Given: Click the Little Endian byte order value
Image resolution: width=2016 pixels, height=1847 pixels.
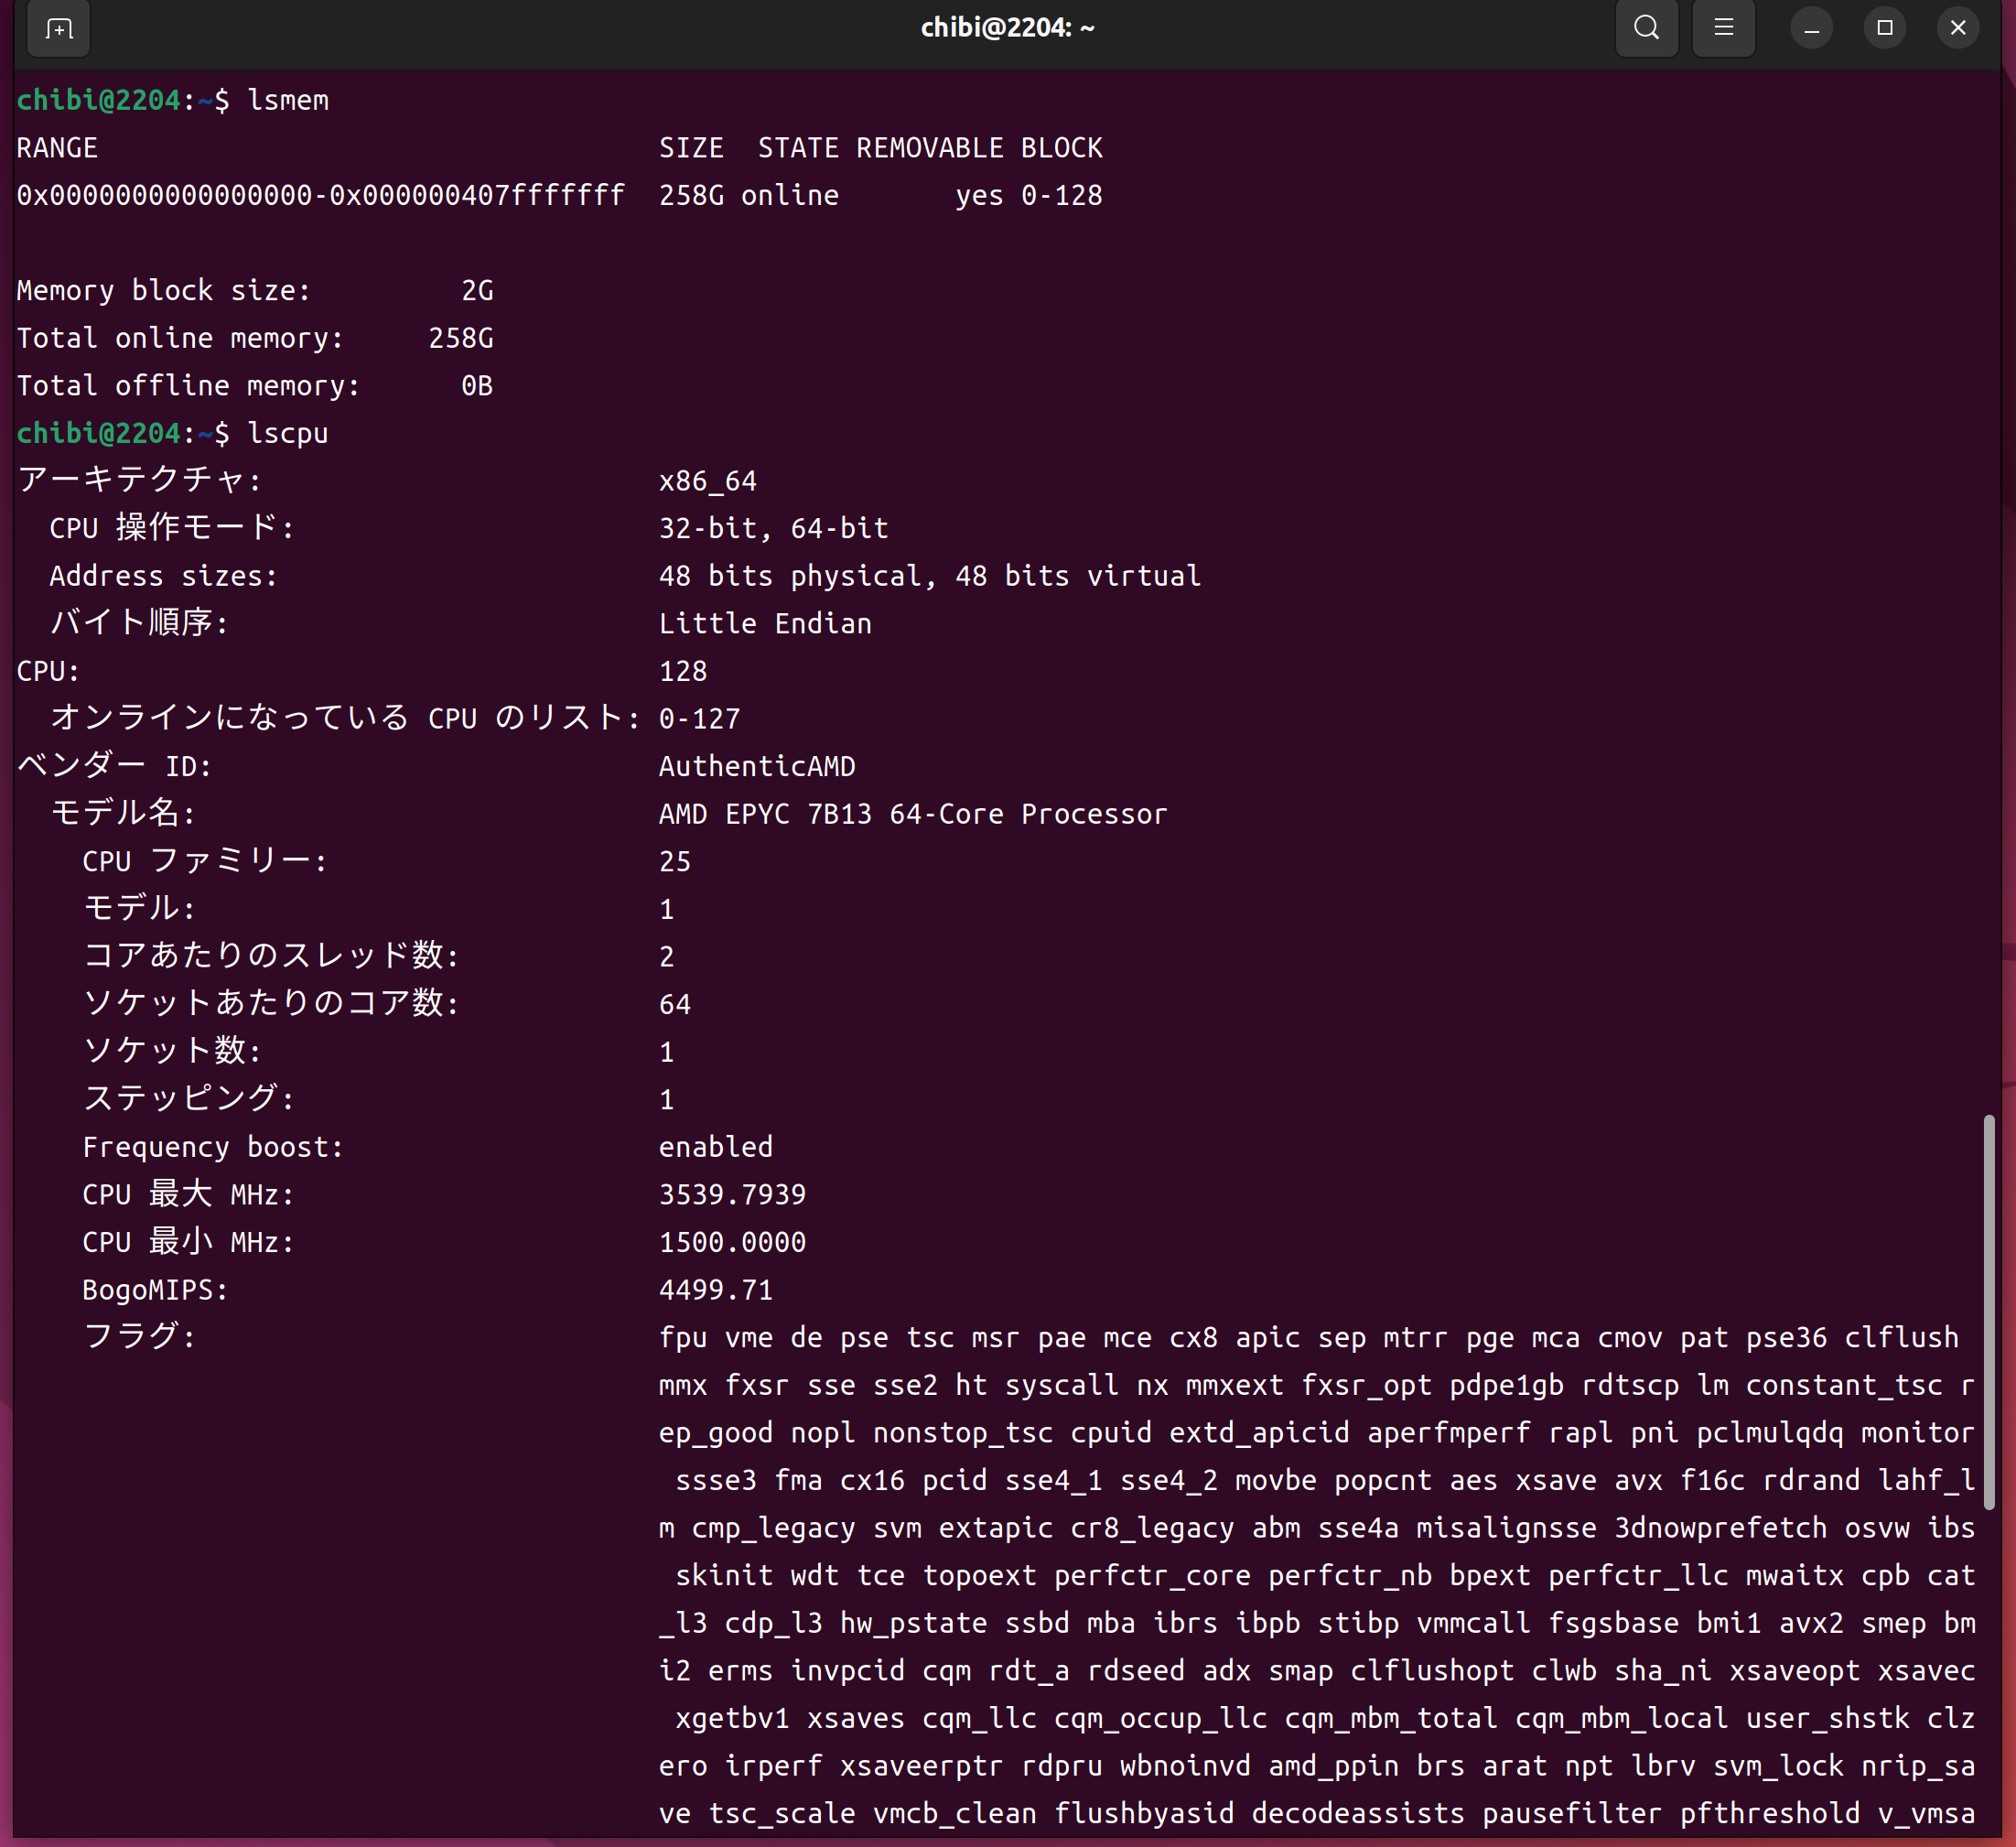Looking at the screenshot, I should [765, 623].
